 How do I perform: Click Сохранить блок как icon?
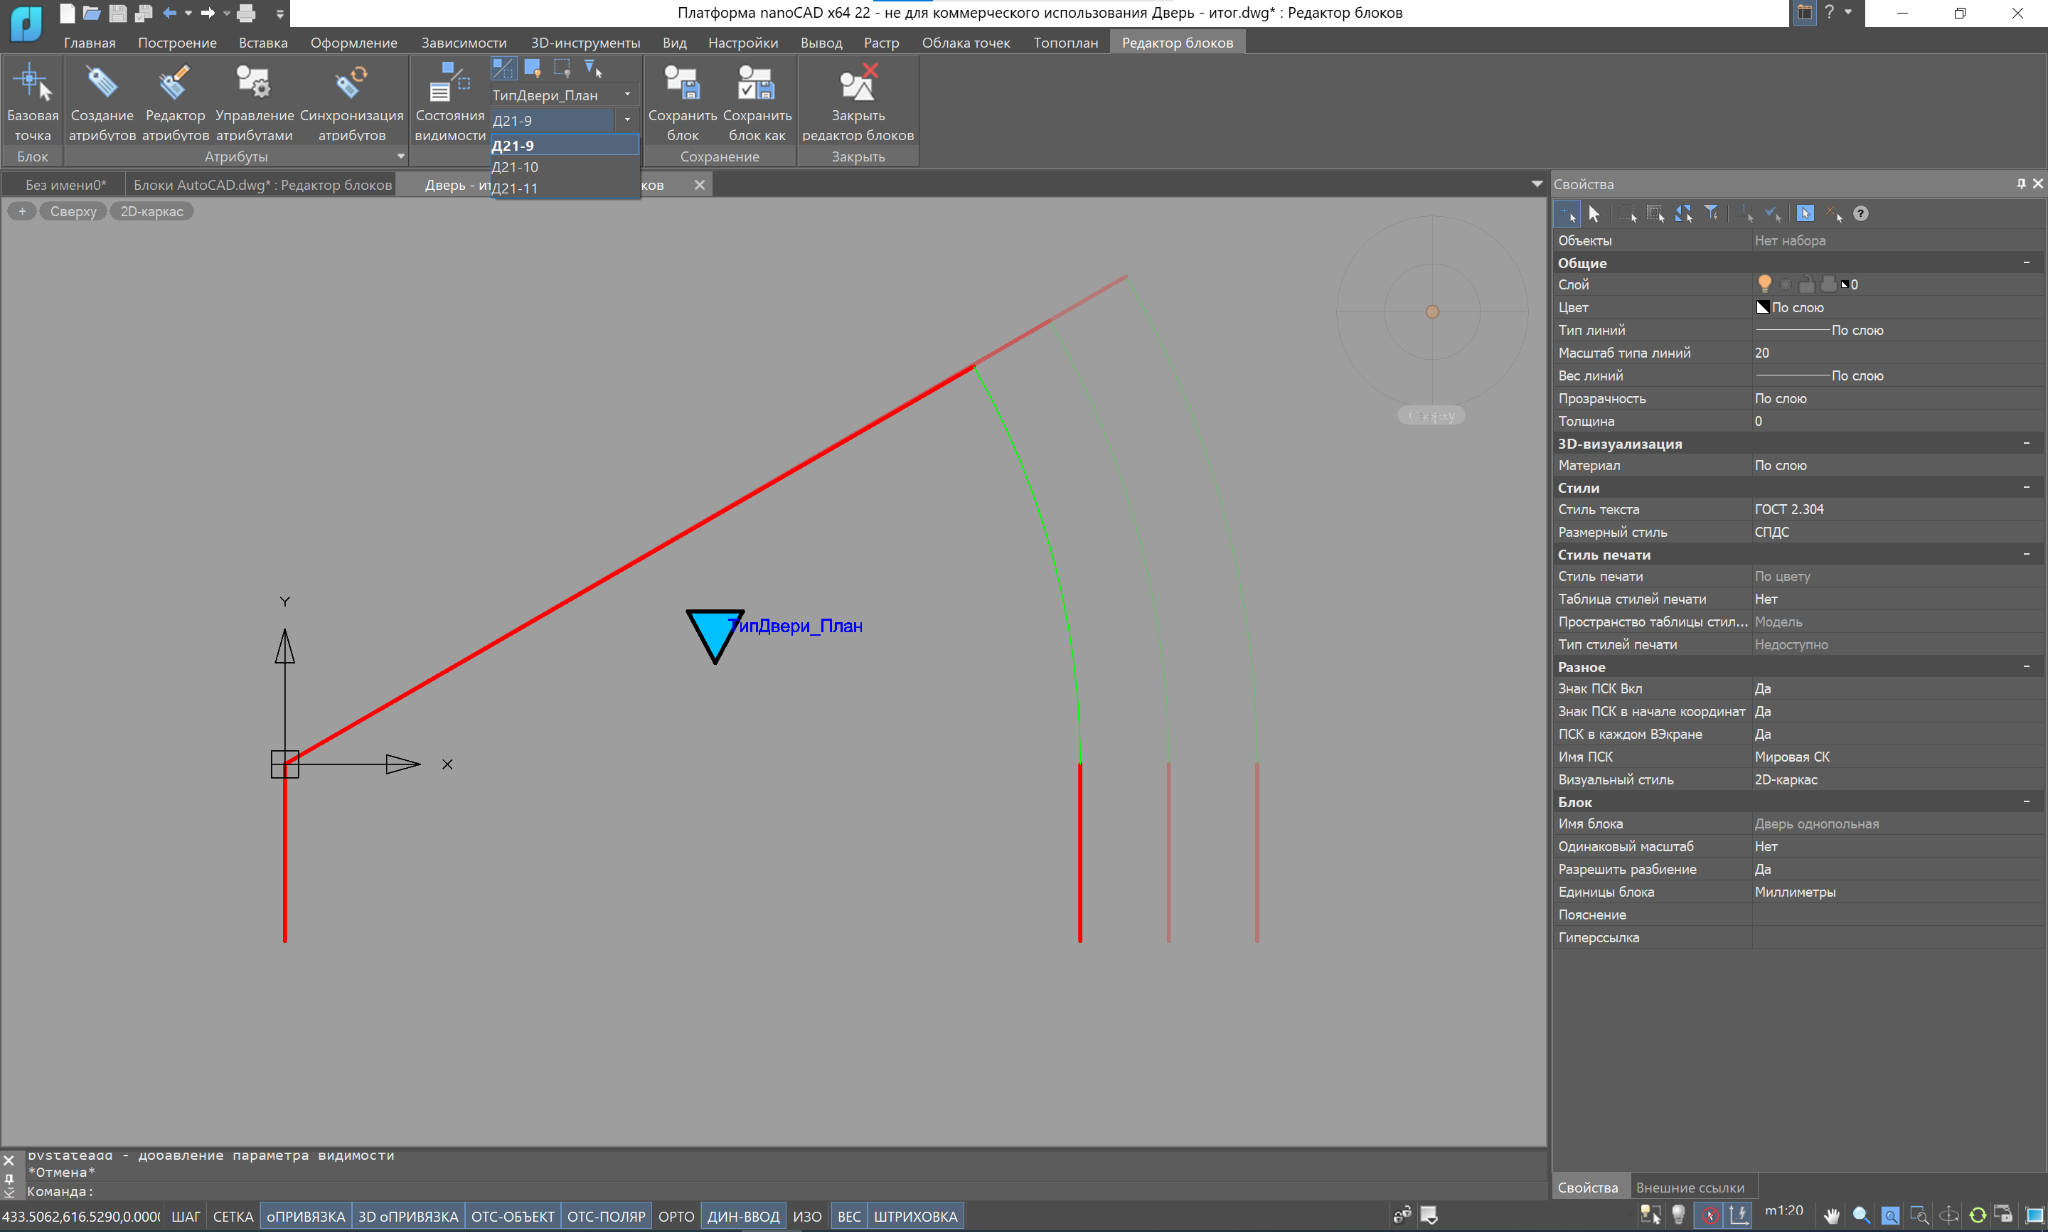pyautogui.click(x=757, y=84)
